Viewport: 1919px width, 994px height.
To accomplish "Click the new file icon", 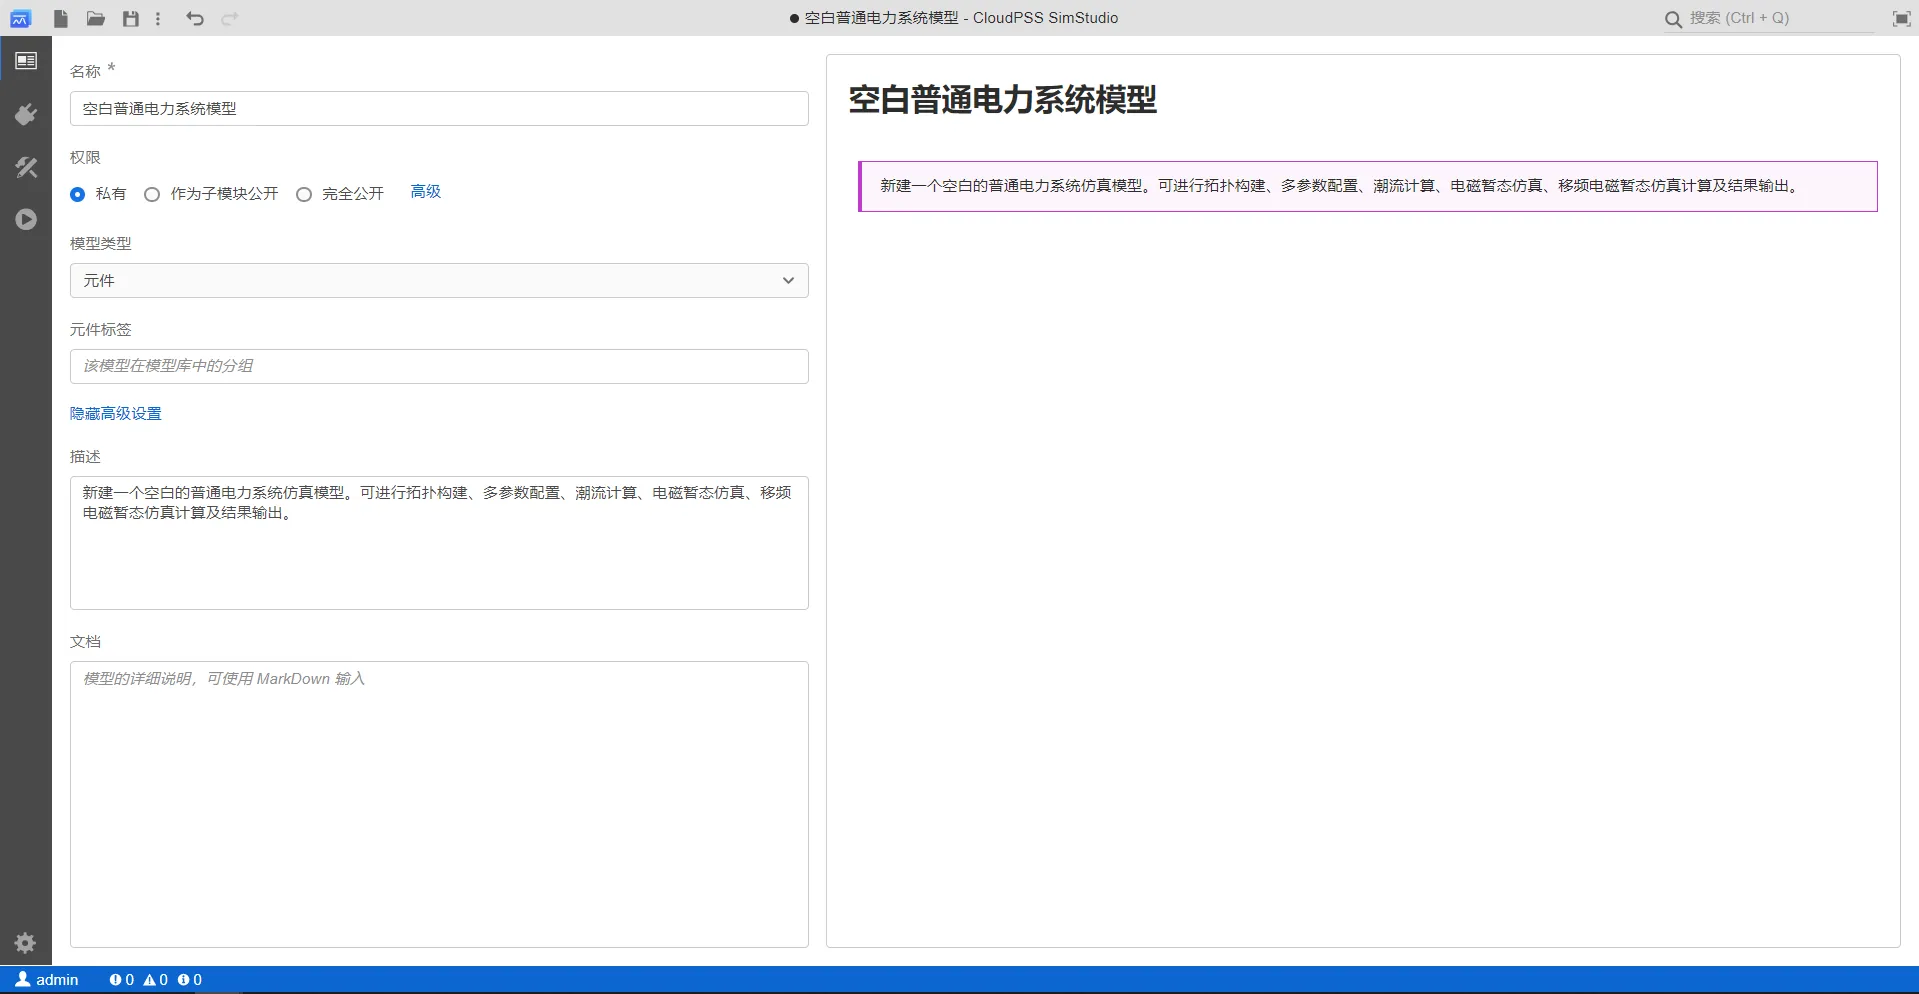I will point(61,19).
